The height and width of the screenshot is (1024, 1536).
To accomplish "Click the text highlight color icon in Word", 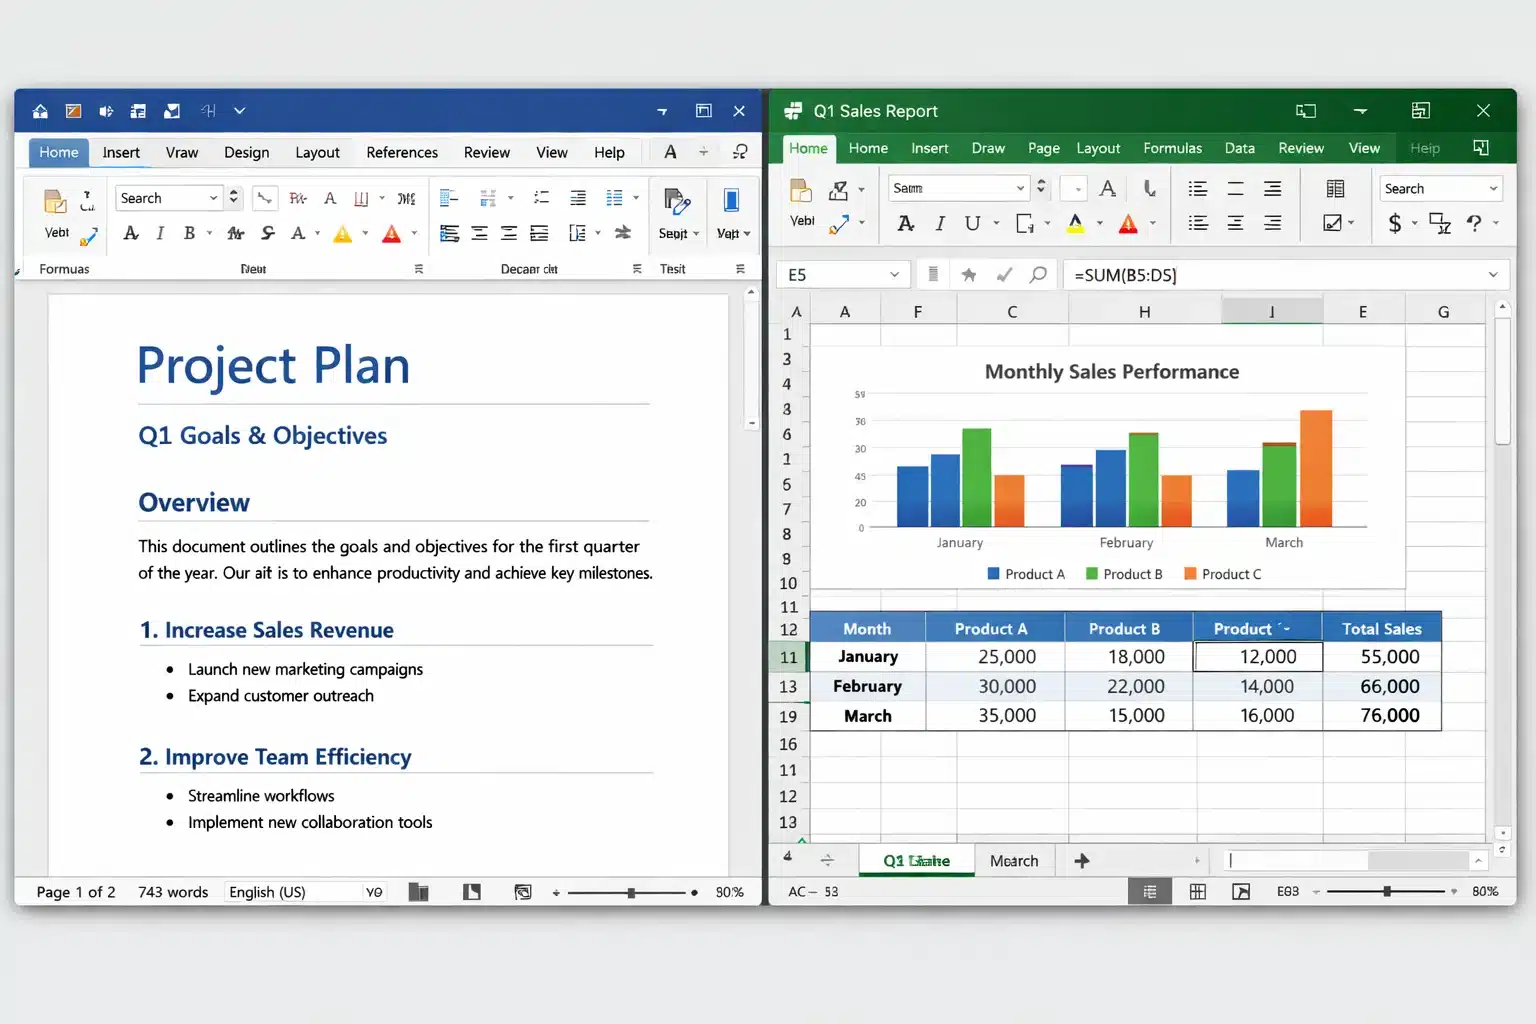I will tap(341, 232).
